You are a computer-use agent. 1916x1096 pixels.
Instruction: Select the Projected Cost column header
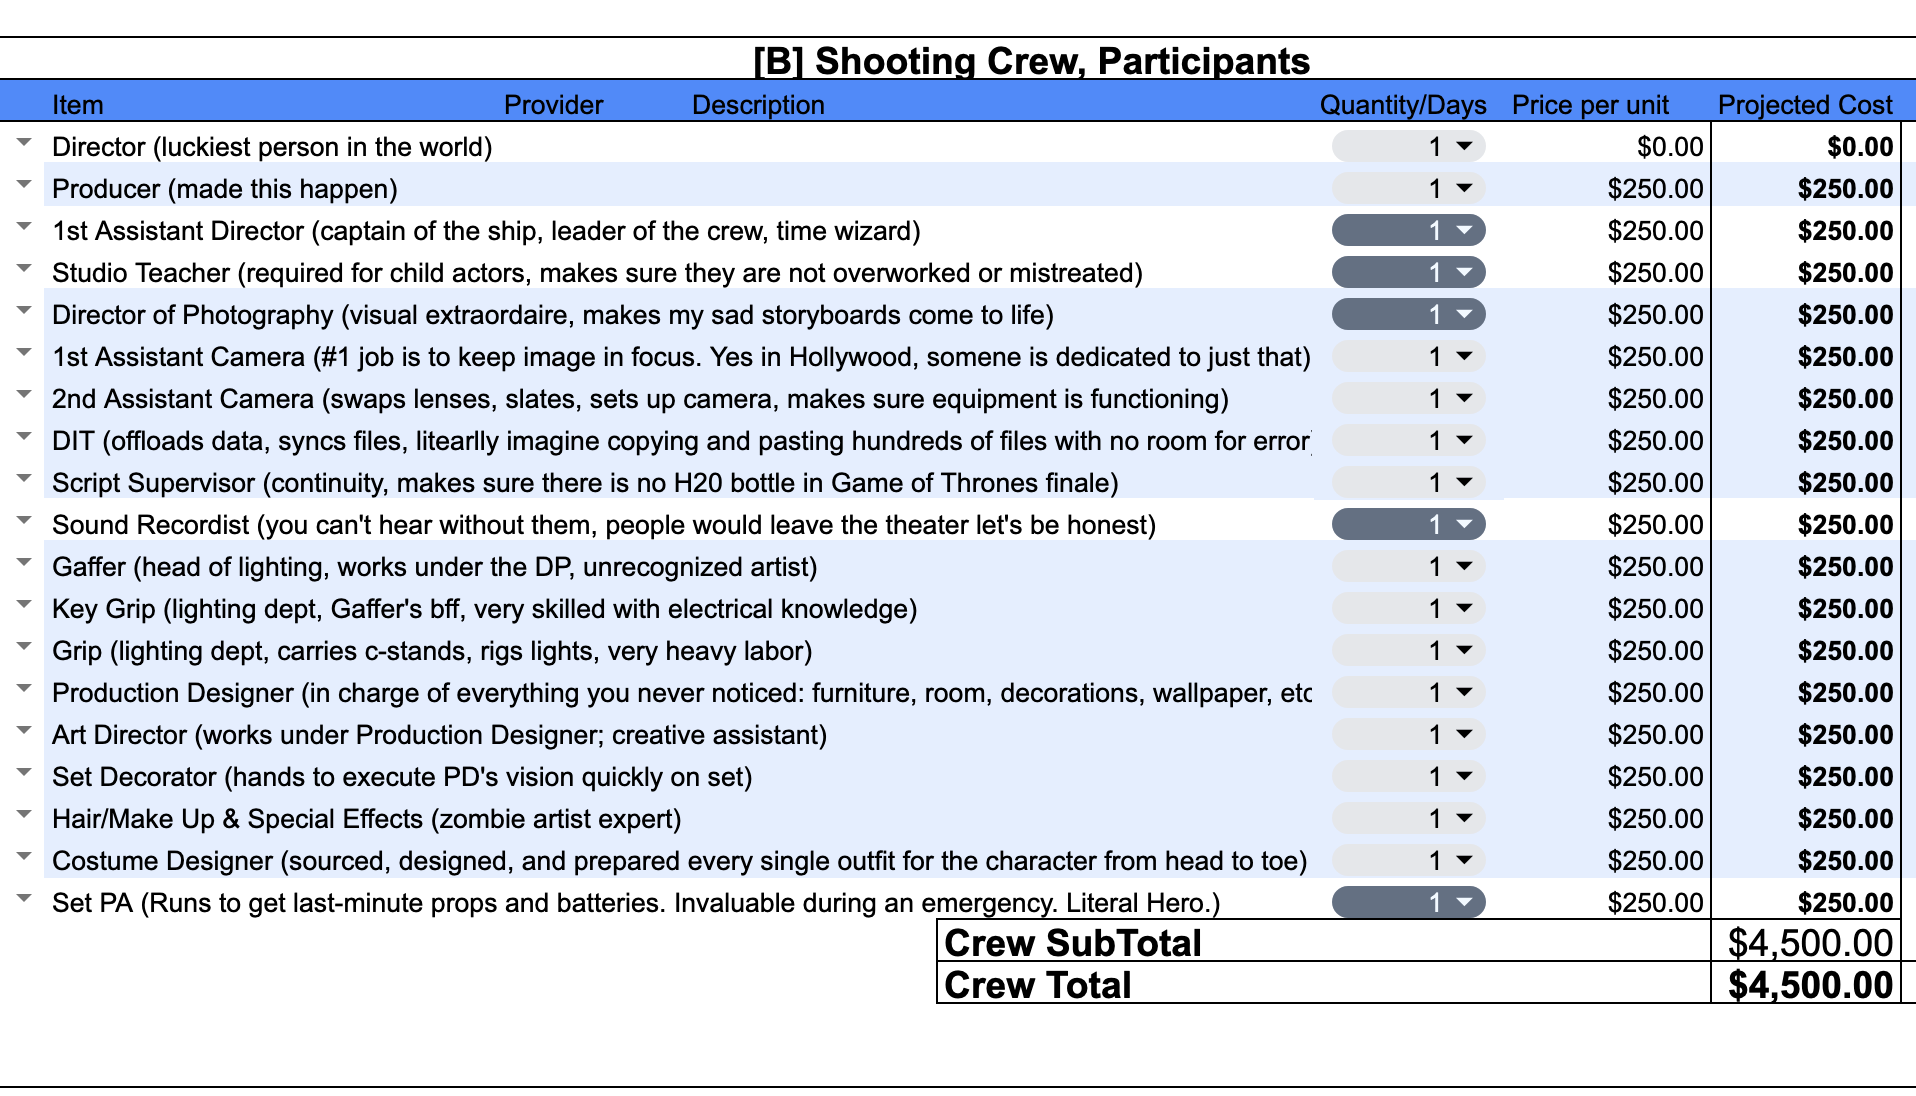coord(1804,105)
